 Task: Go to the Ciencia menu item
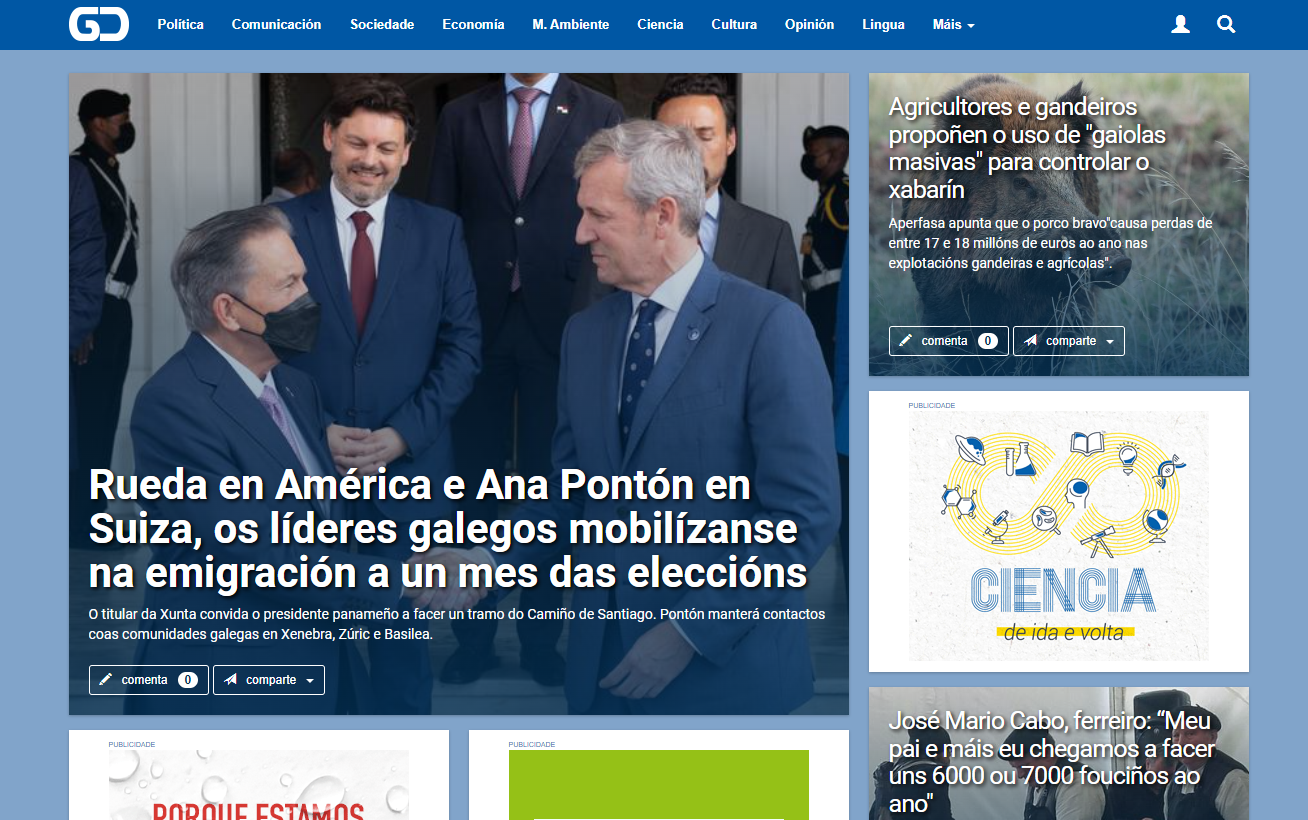660,25
